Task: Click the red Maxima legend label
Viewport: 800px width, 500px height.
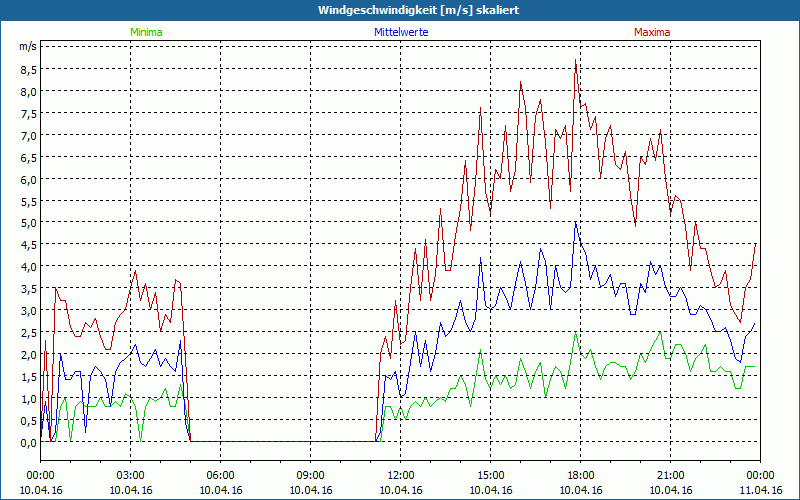Action: click(x=652, y=32)
